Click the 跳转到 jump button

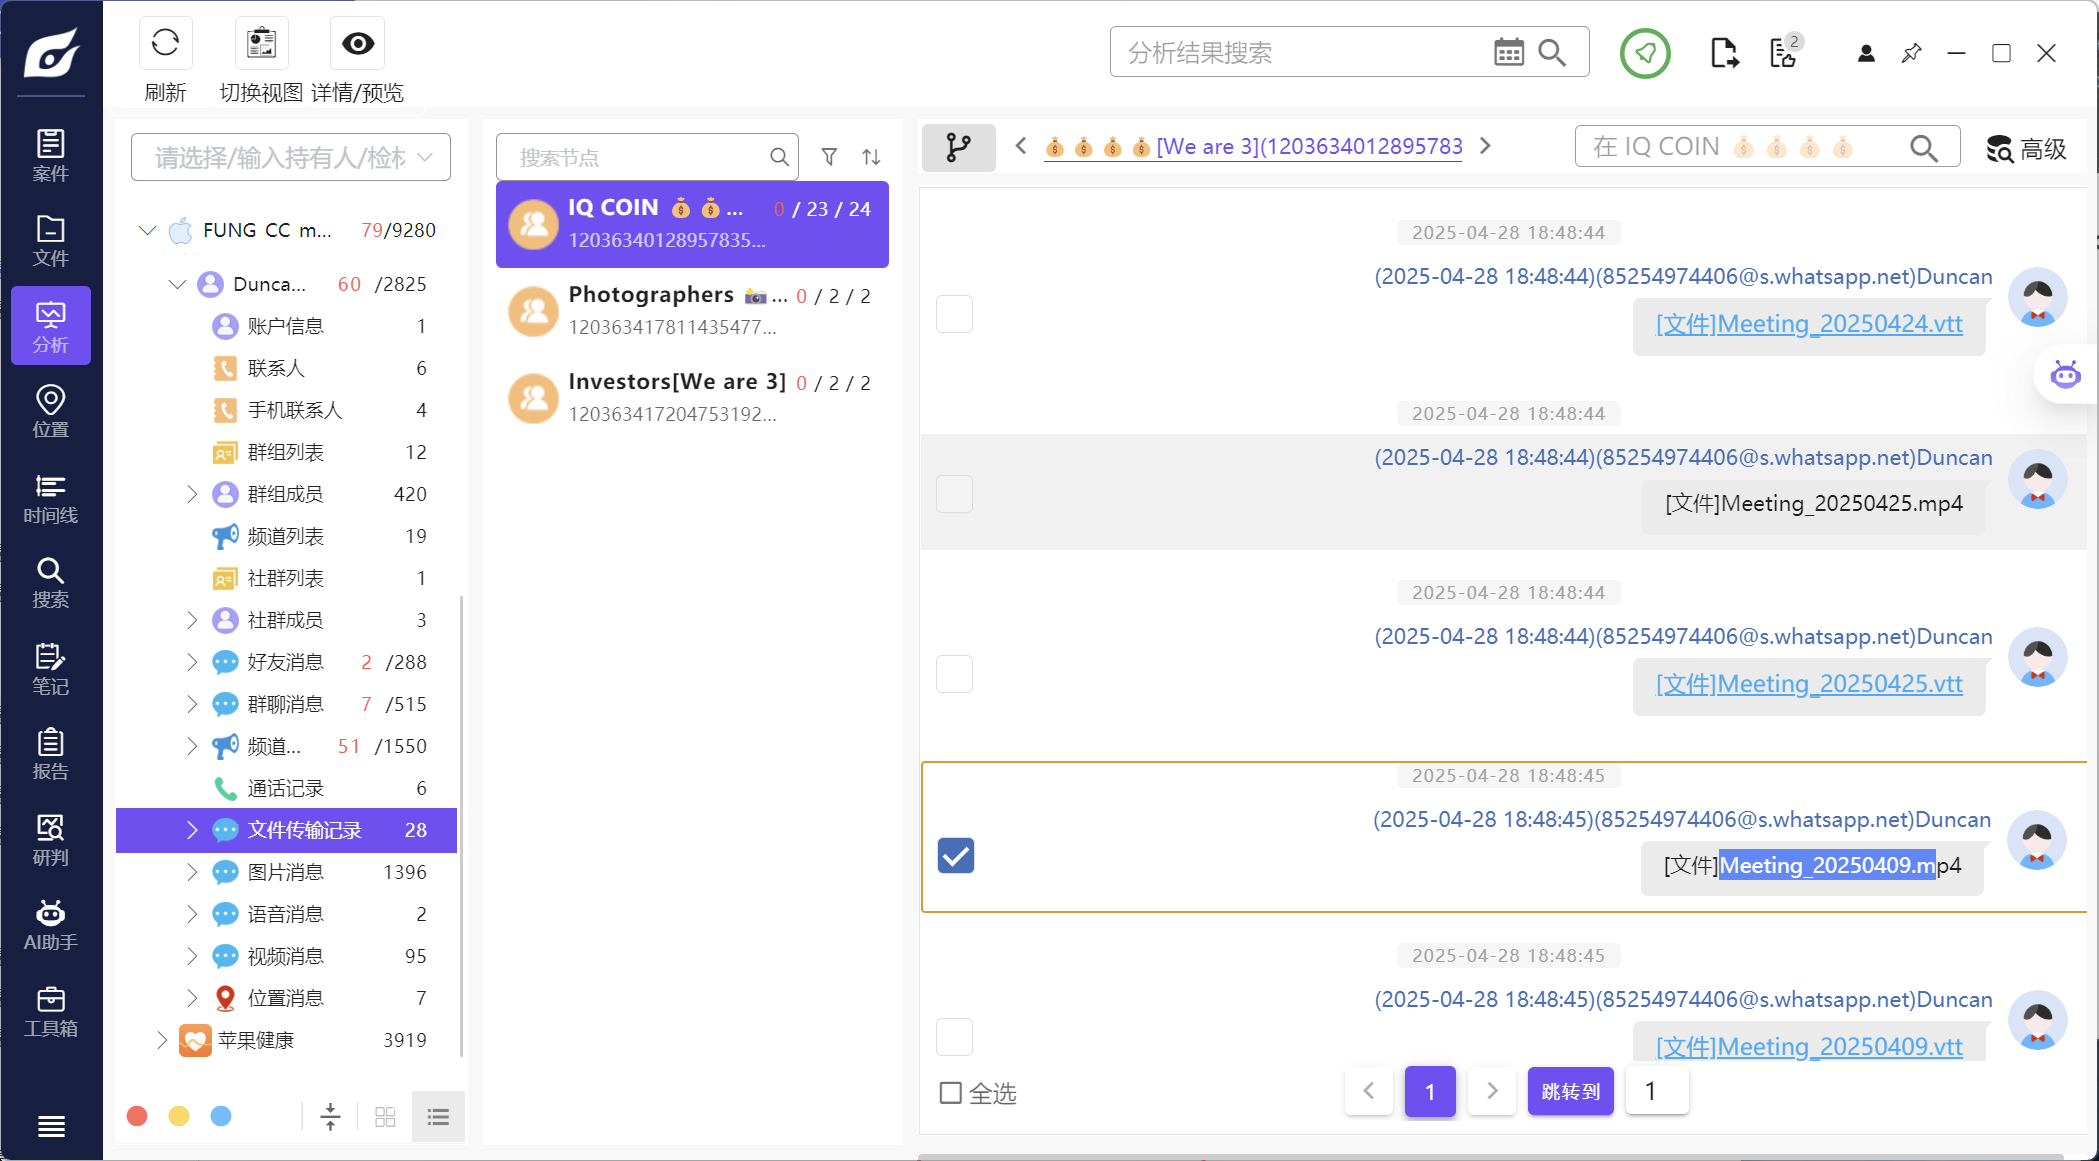tap(1570, 1091)
